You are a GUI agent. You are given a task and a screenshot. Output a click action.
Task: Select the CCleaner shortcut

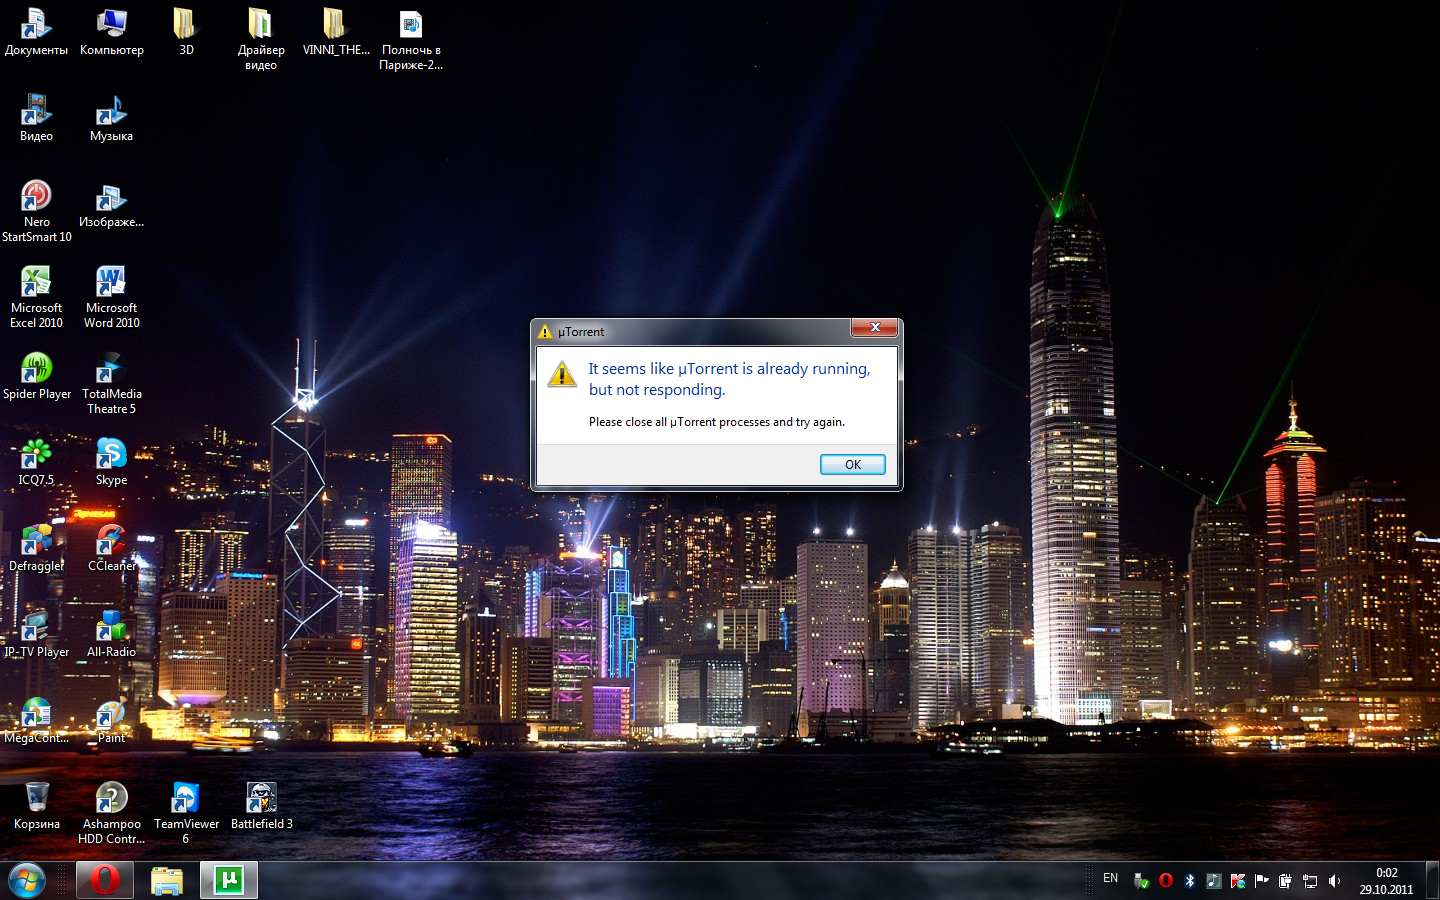(111, 548)
